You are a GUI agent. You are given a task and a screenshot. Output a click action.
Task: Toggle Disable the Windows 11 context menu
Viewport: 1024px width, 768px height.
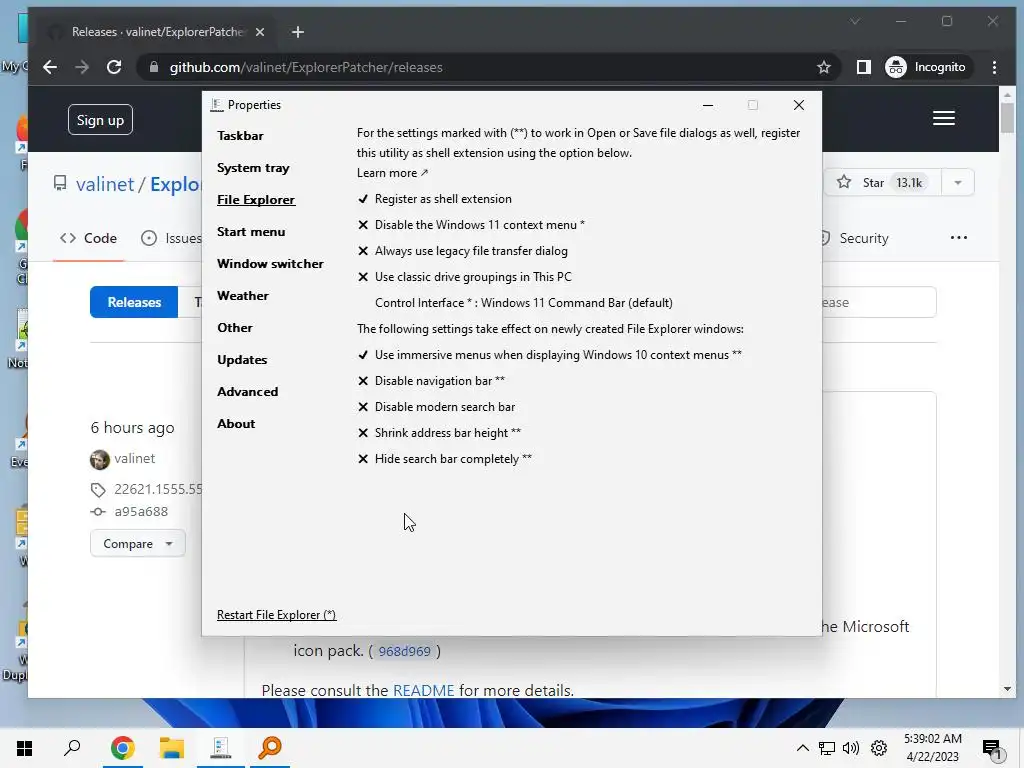pos(471,225)
